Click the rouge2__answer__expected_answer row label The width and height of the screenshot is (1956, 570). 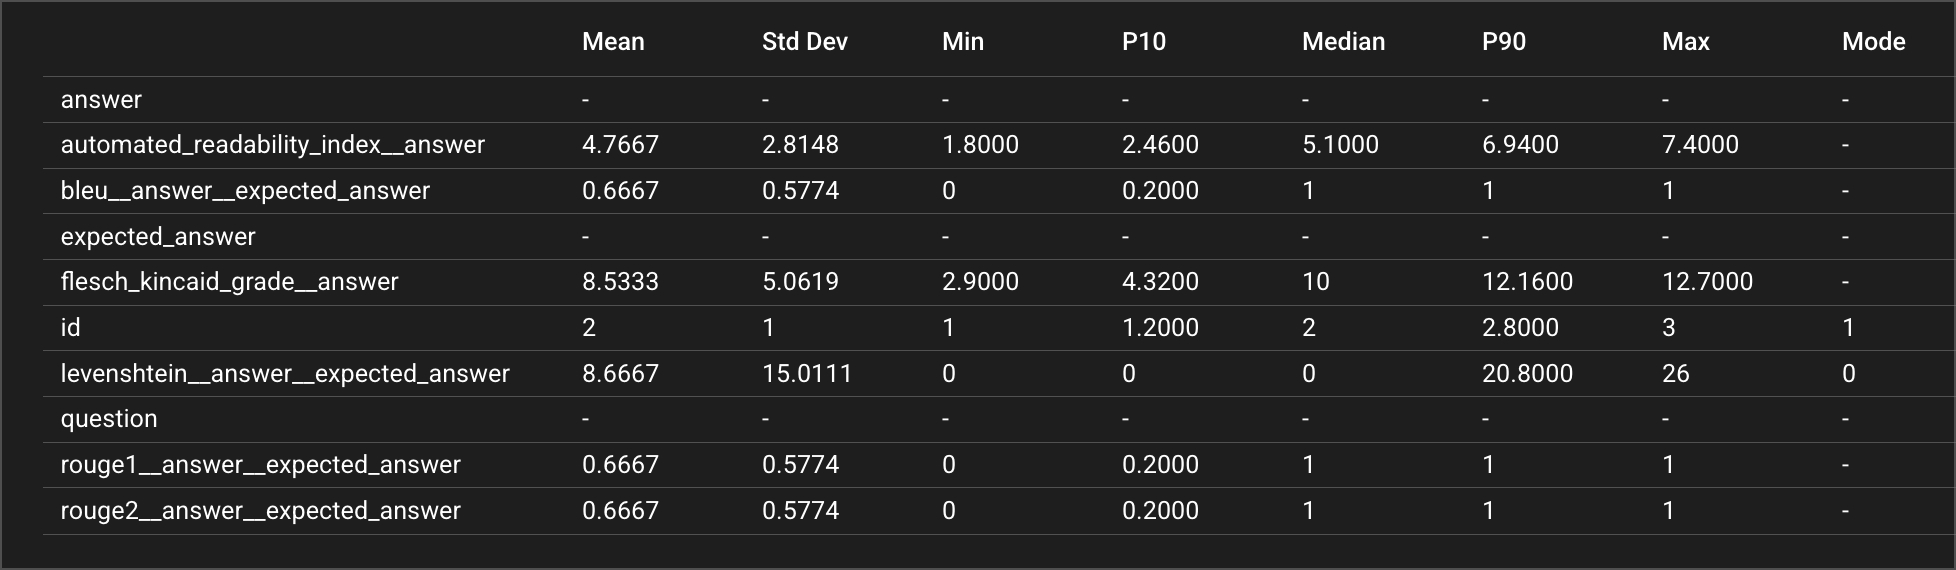click(x=260, y=511)
